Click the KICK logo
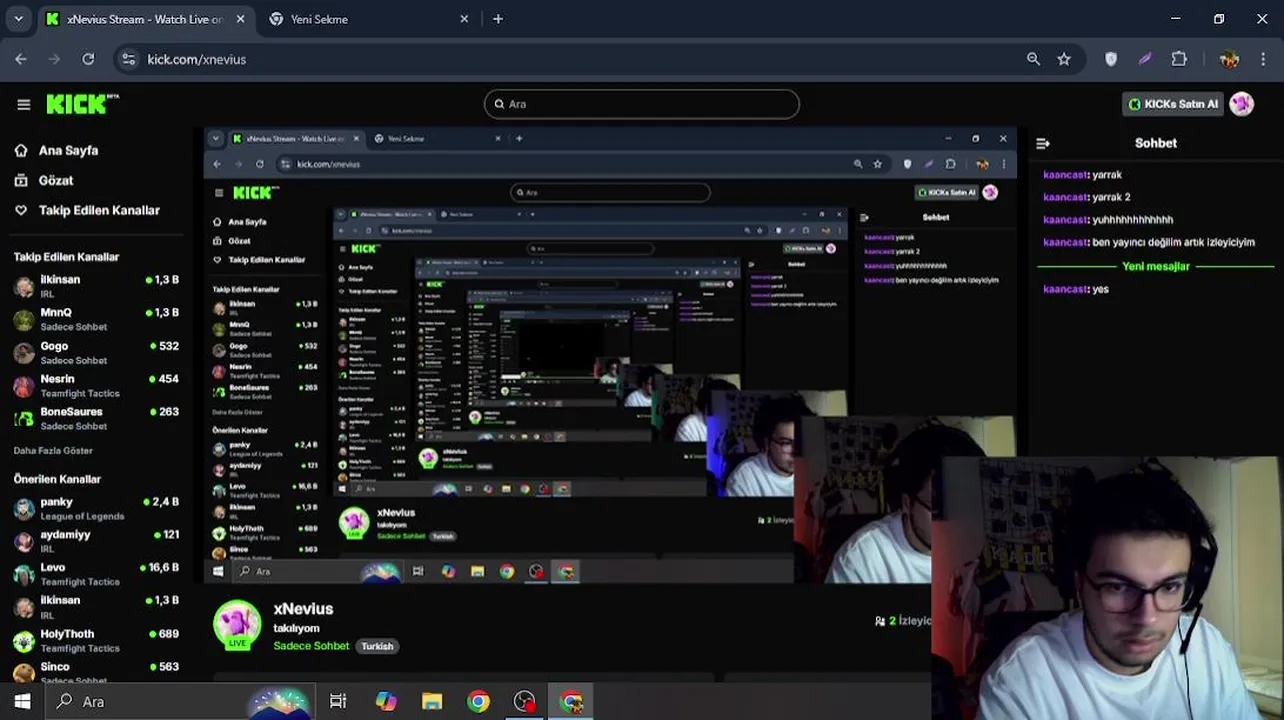 (82, 104)
